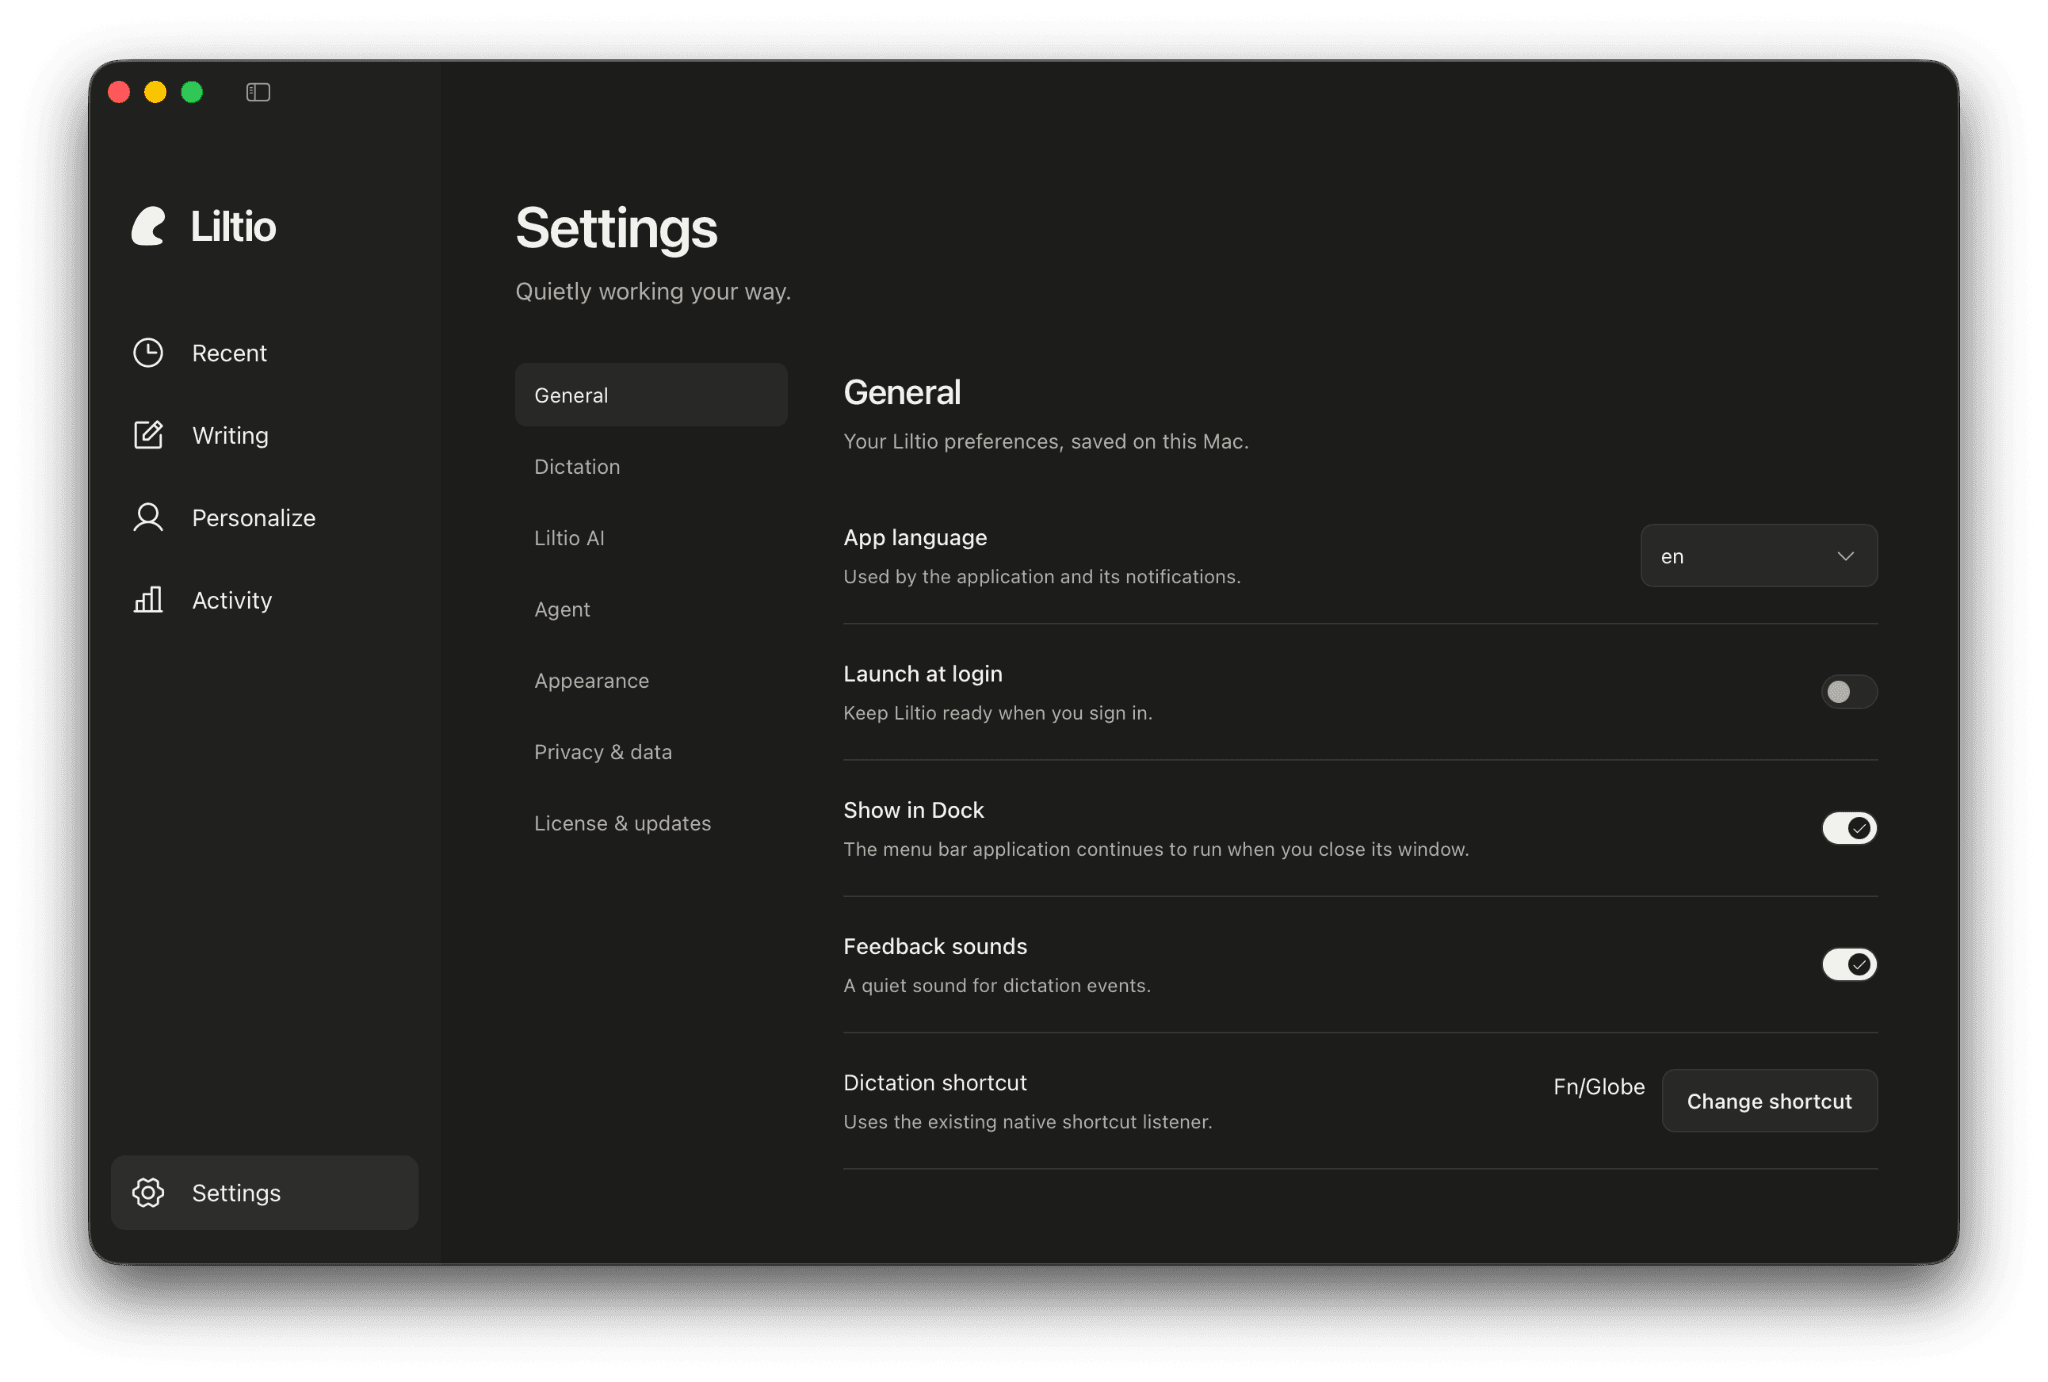Click the Writing pencil icon
Screen dimensions: 2048x1382
click(148, 435)
